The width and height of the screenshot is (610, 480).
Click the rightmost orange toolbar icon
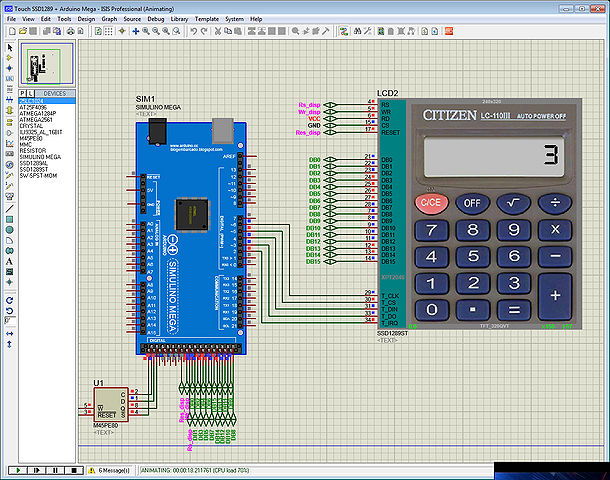pos(449,32)
